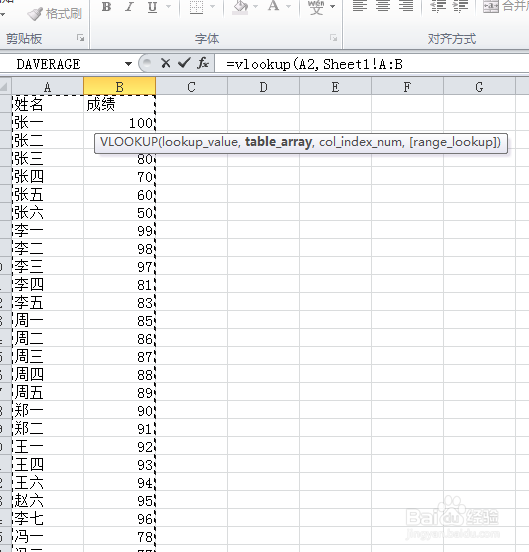Select column C header

click(191, 87)
